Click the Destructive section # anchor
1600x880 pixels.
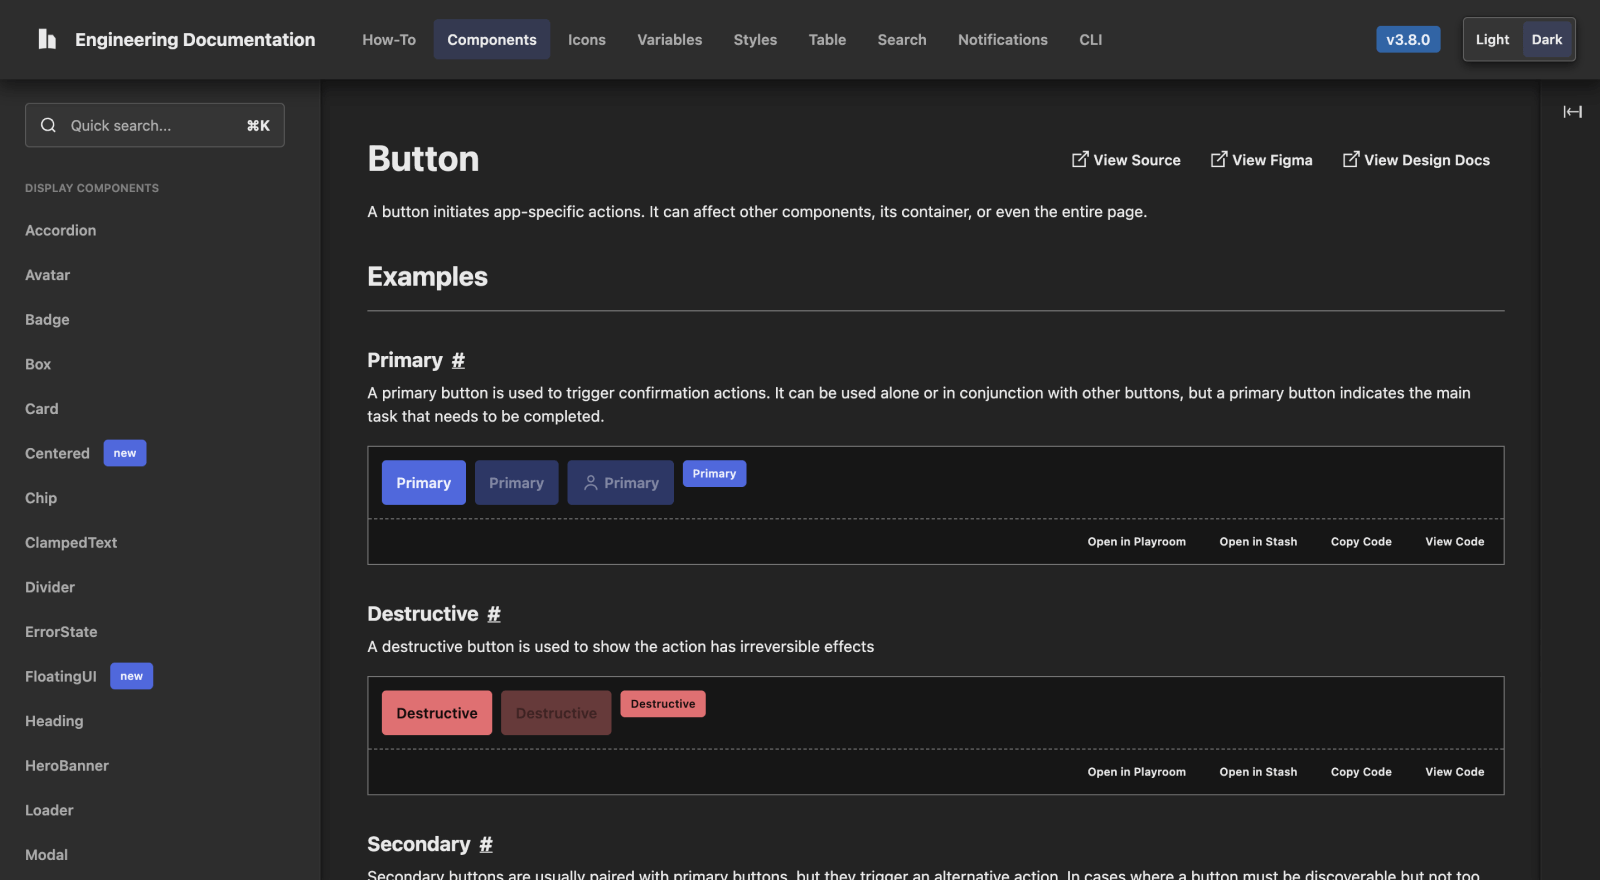(494, 614)
